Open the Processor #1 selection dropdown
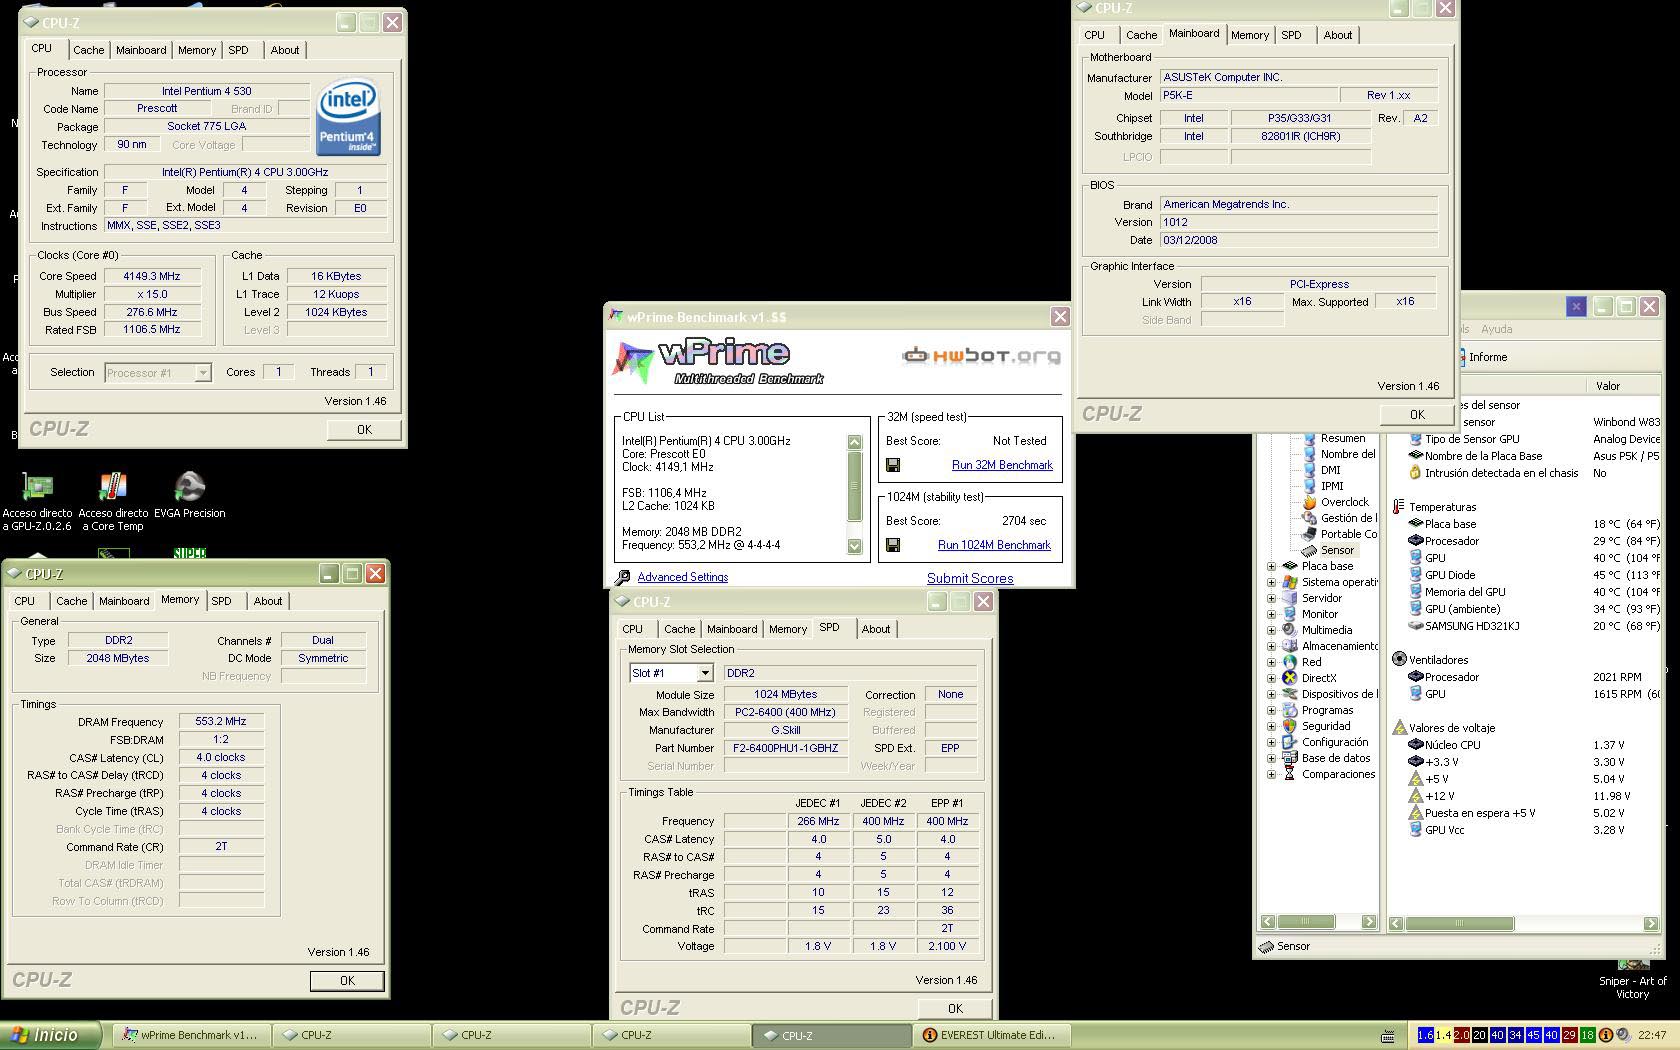The image size is (1680, 1050). point(203,373)
